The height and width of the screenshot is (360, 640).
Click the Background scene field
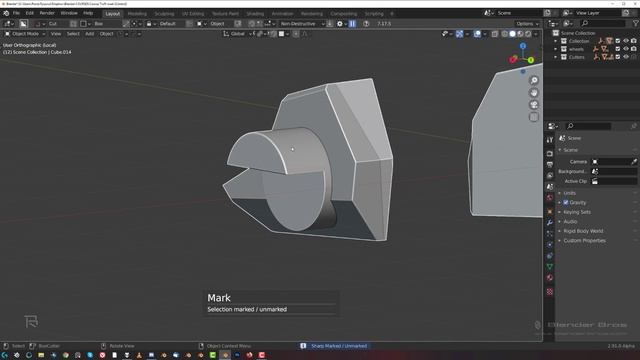tap(614, 171)
